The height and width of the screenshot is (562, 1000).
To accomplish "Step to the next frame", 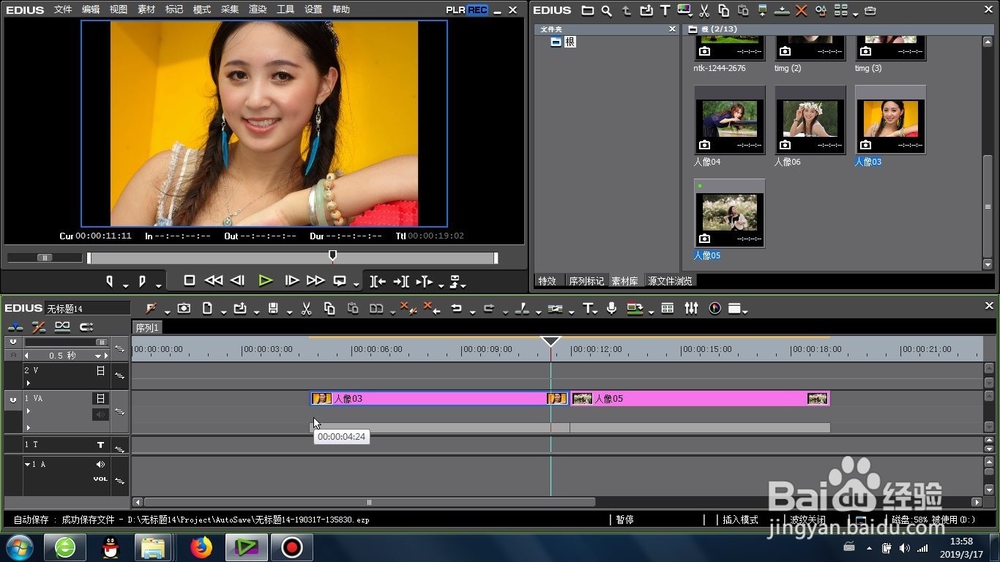I will 291,281.
